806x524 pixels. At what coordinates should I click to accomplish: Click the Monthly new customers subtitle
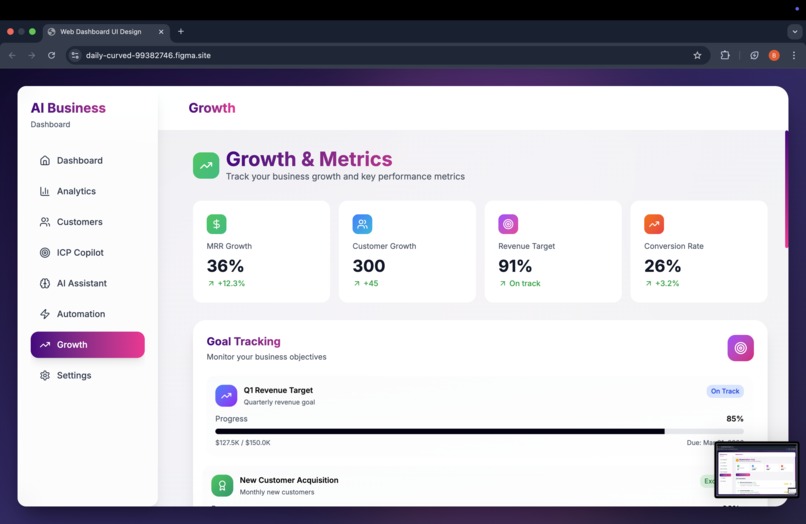pyautogui.click(x=277, y=492)
